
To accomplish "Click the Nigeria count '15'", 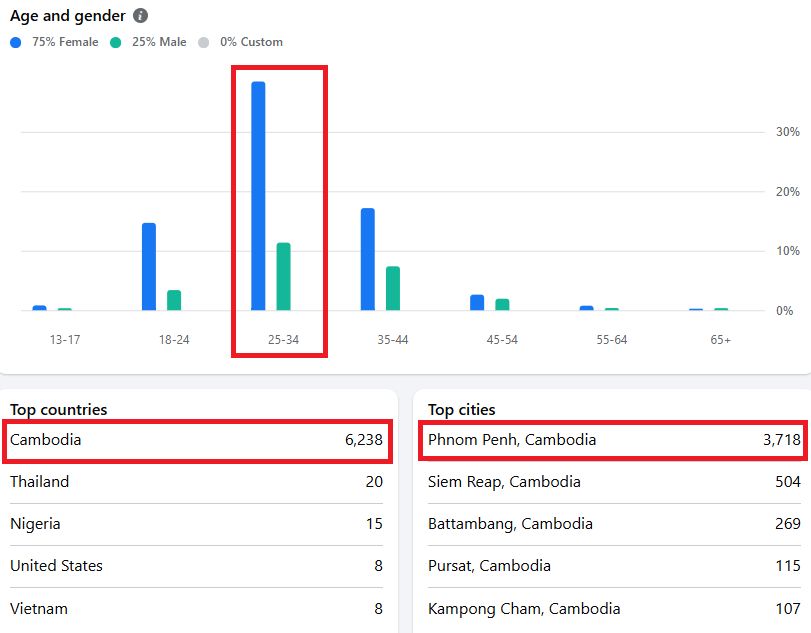I will click(374, 524).
